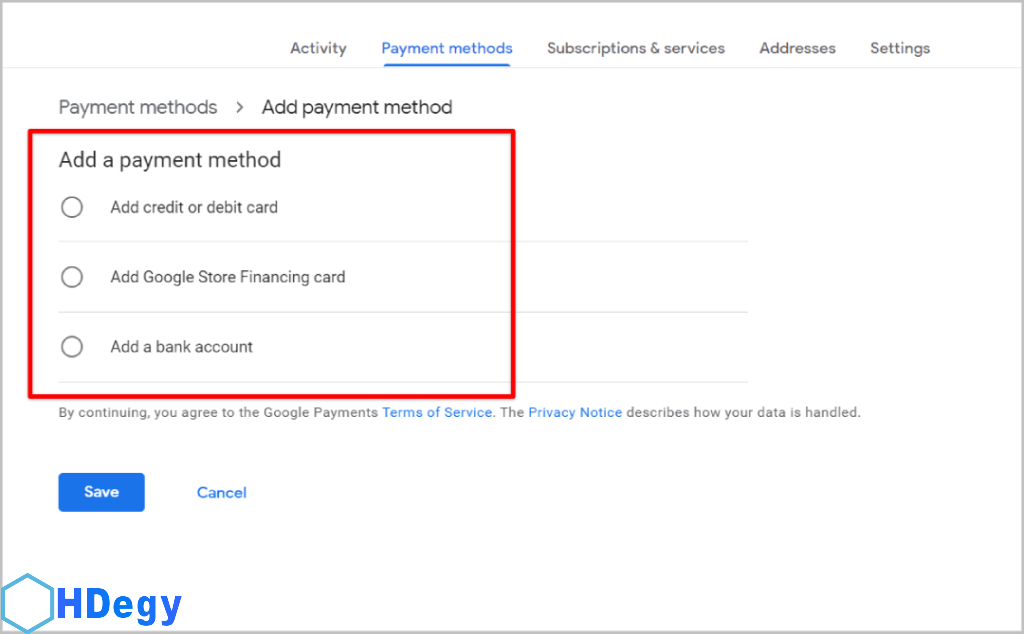
Task: Open the Activity tab
Action: point(318,48)
